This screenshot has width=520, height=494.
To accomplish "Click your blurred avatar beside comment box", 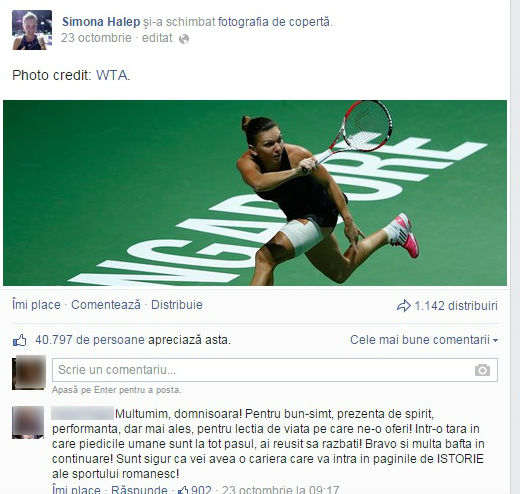I will [x=29, y=372].
